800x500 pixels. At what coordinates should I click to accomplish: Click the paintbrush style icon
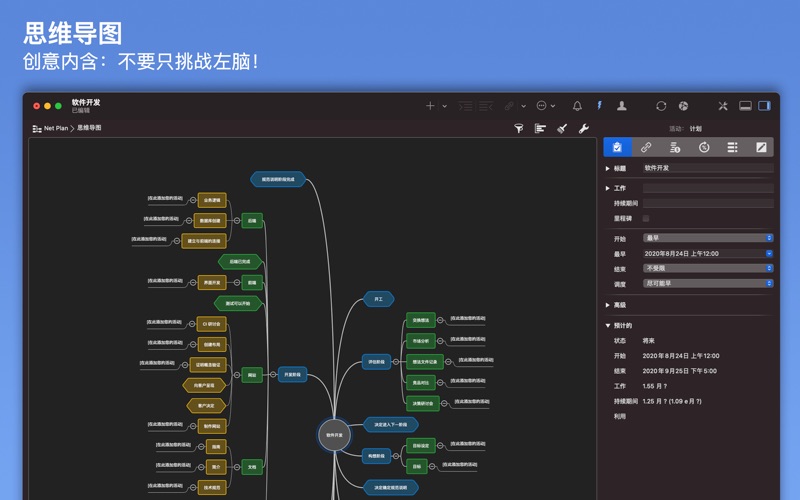click(x=562, y=129)
